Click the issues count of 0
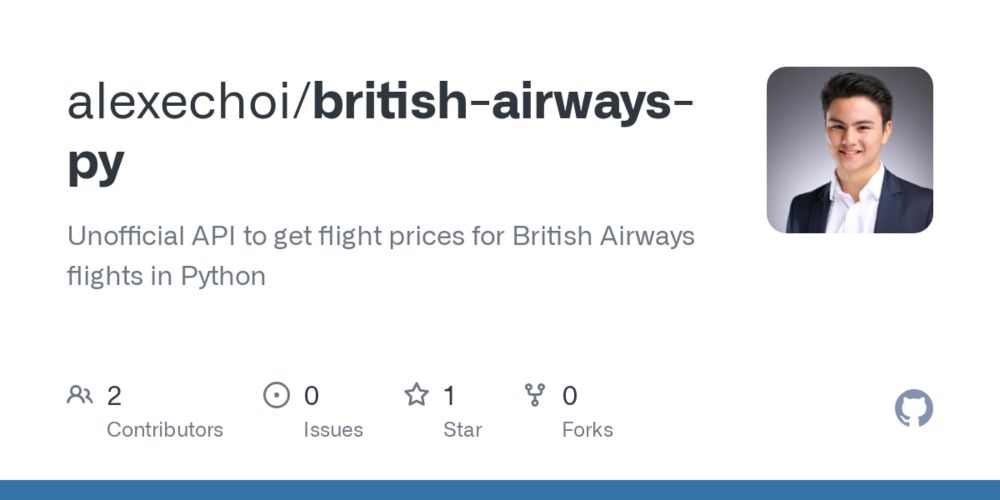 (x=311, y=396)
